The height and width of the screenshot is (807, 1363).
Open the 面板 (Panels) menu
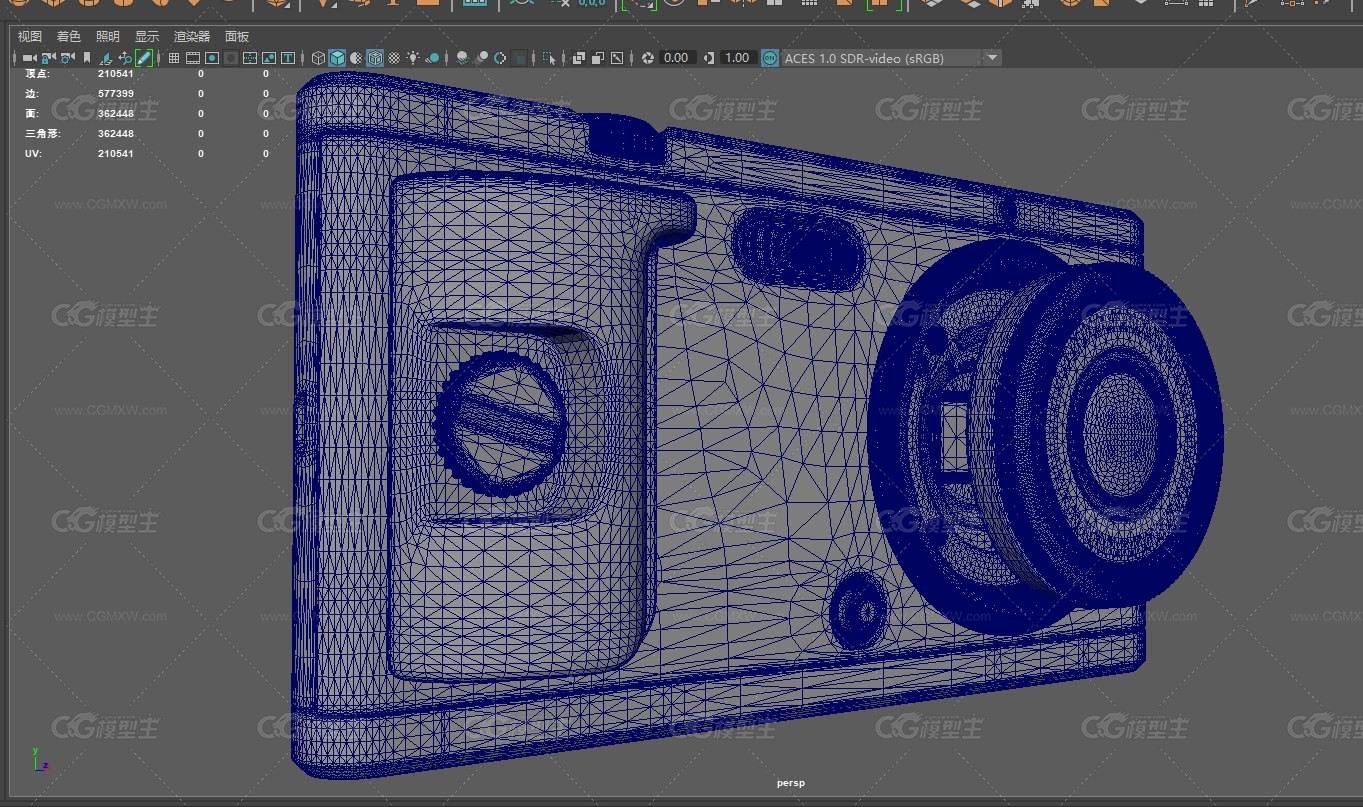point(237,37)
